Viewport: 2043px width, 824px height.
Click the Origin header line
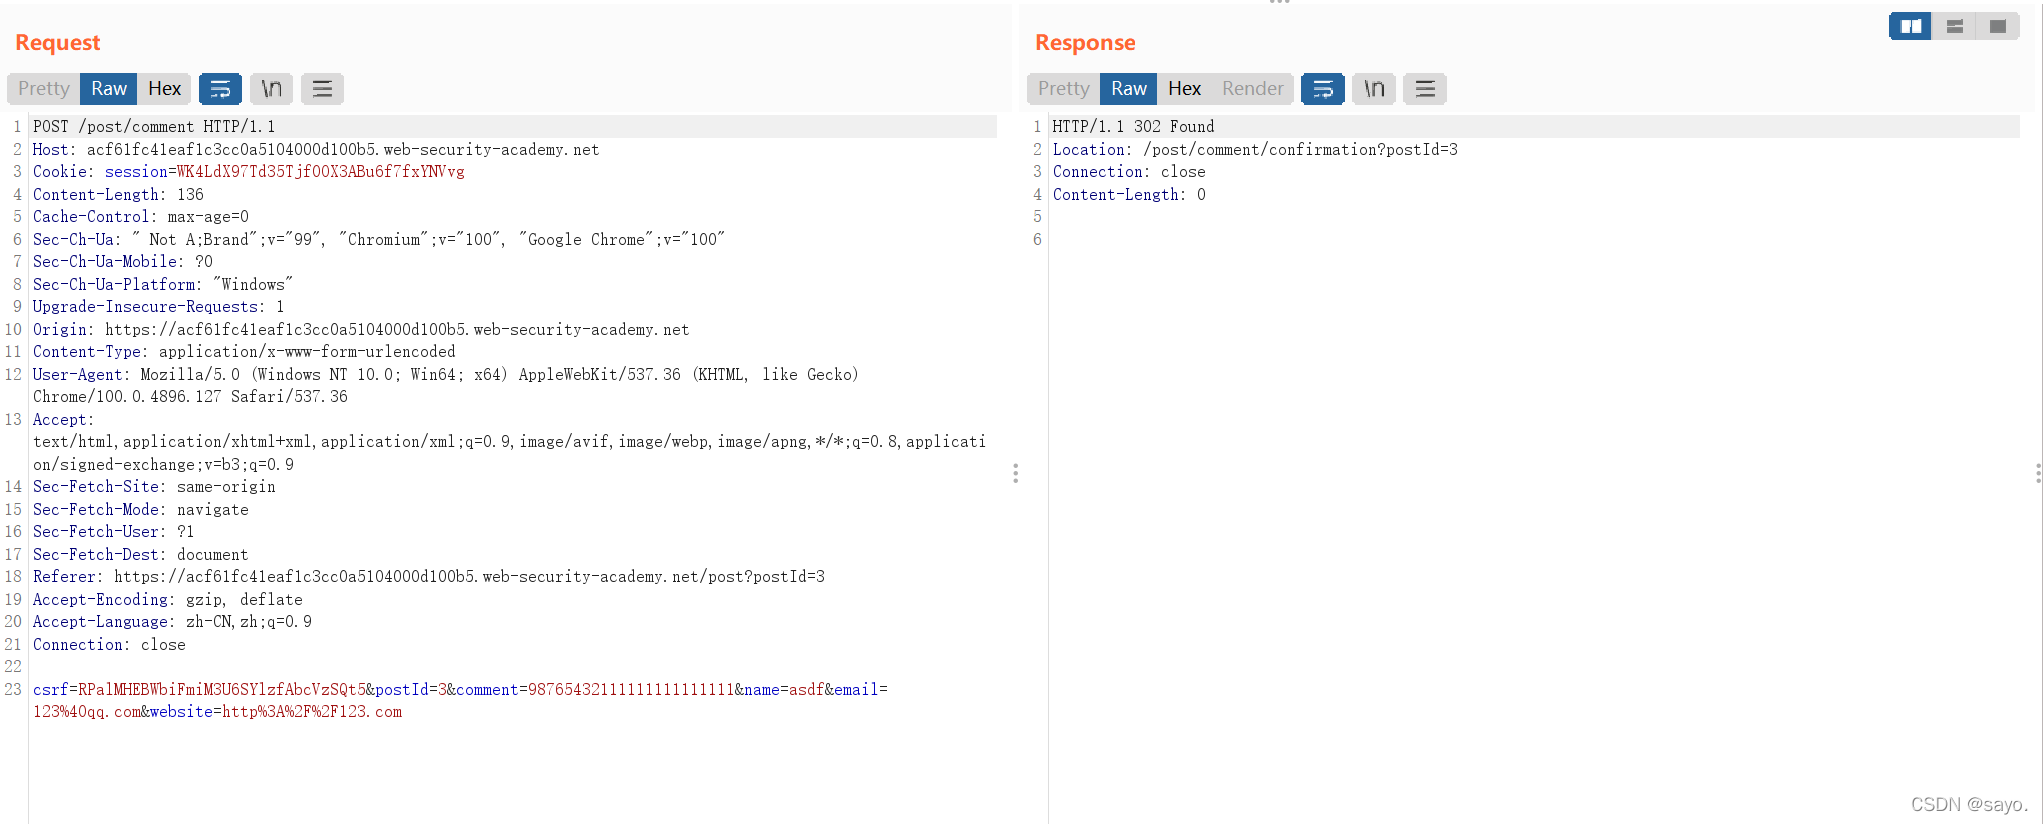coord(361,330)
